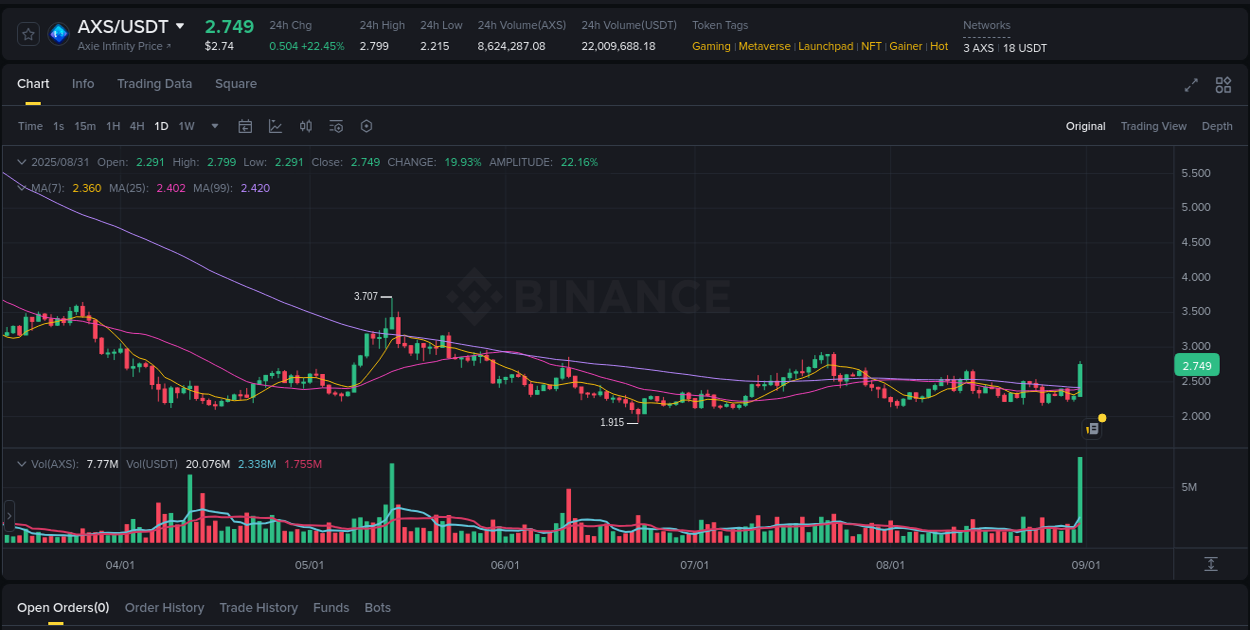Open the grid layout switcher icon
The image size is (1250, 630).
tap(1223, 86)
